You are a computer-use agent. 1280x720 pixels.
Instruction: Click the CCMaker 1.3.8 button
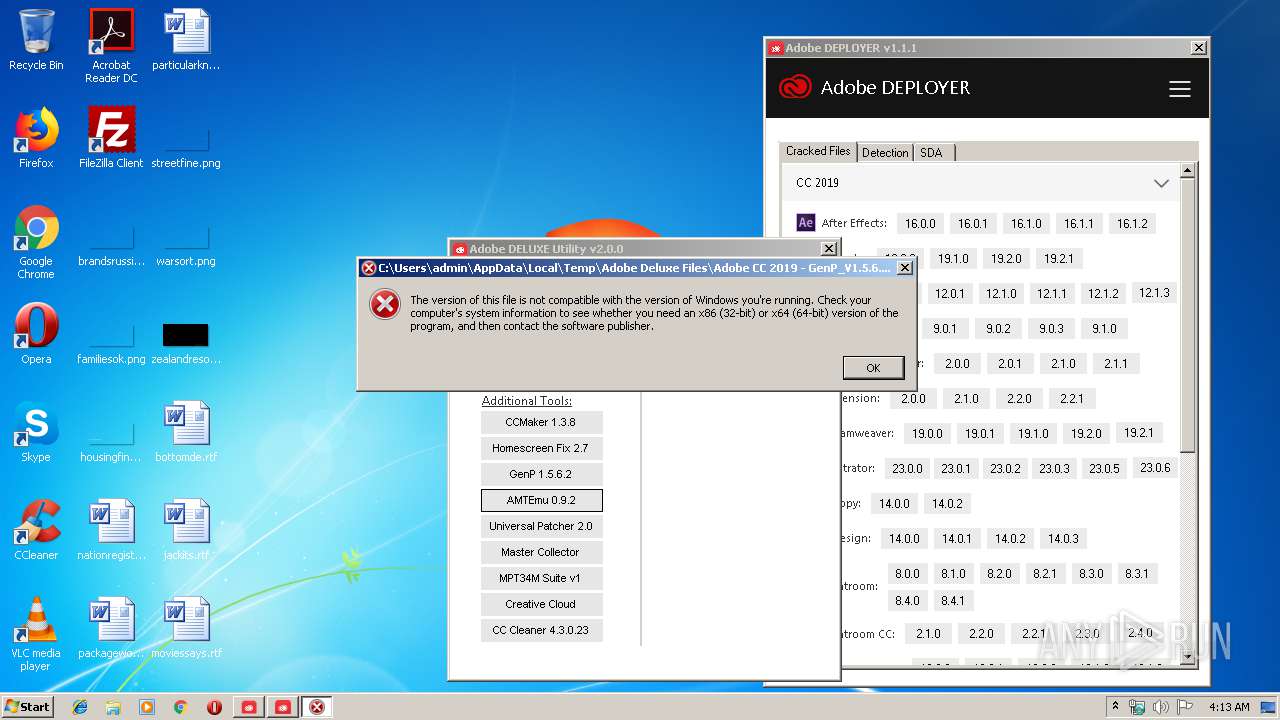[541, 422]
